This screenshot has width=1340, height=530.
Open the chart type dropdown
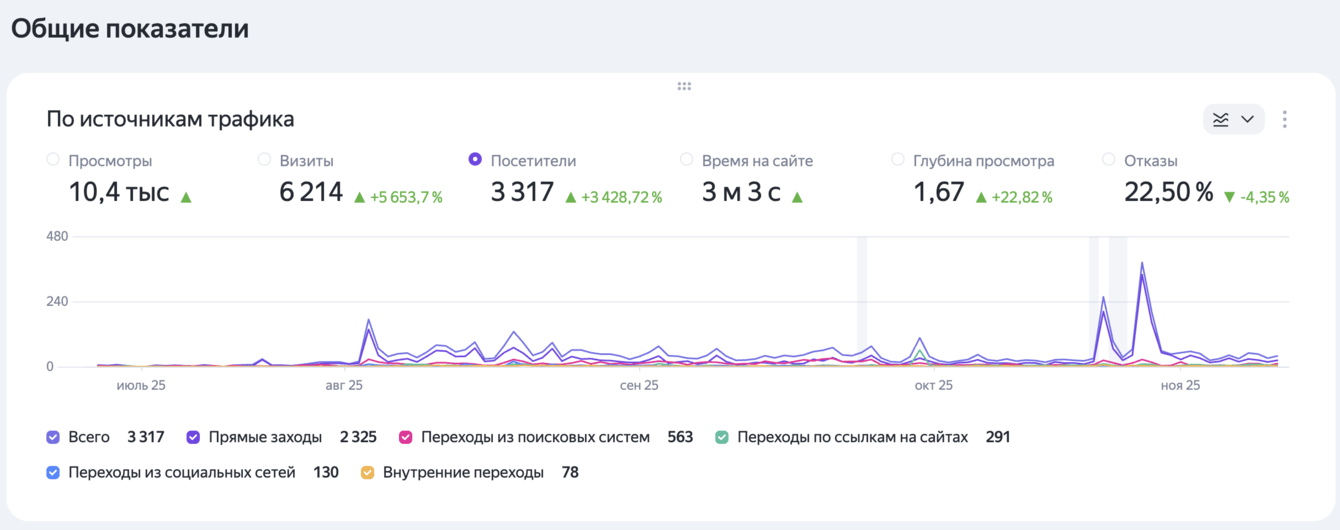(1234, 119)
